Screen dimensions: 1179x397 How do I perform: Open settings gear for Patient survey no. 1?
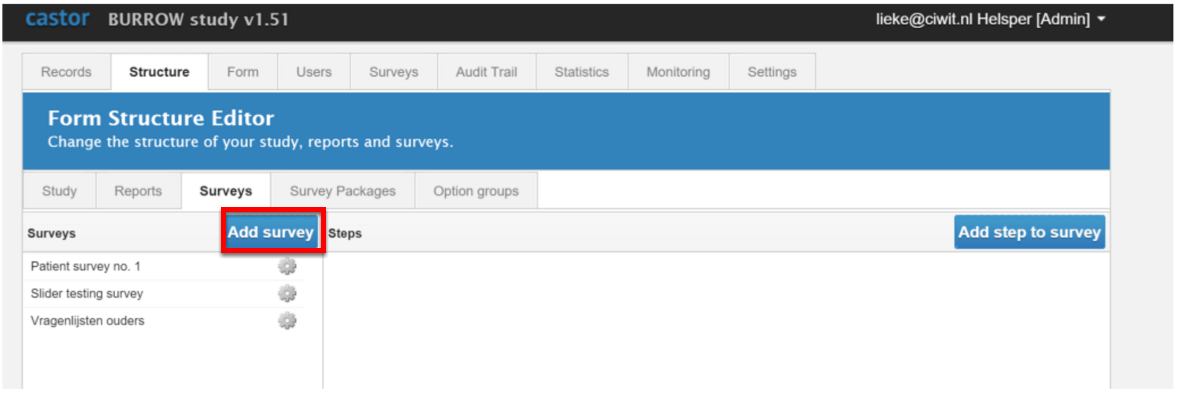286,266
